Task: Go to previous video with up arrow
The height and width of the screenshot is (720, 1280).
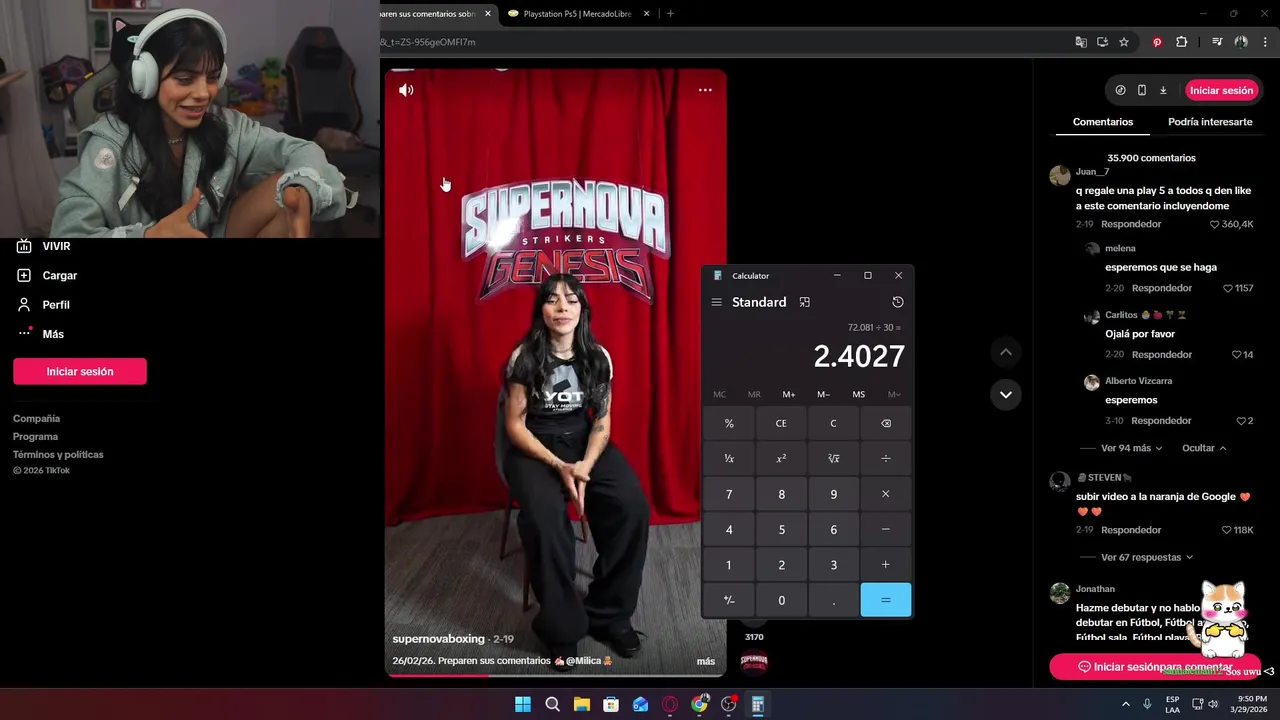Action: click(x=1006, y=352)
